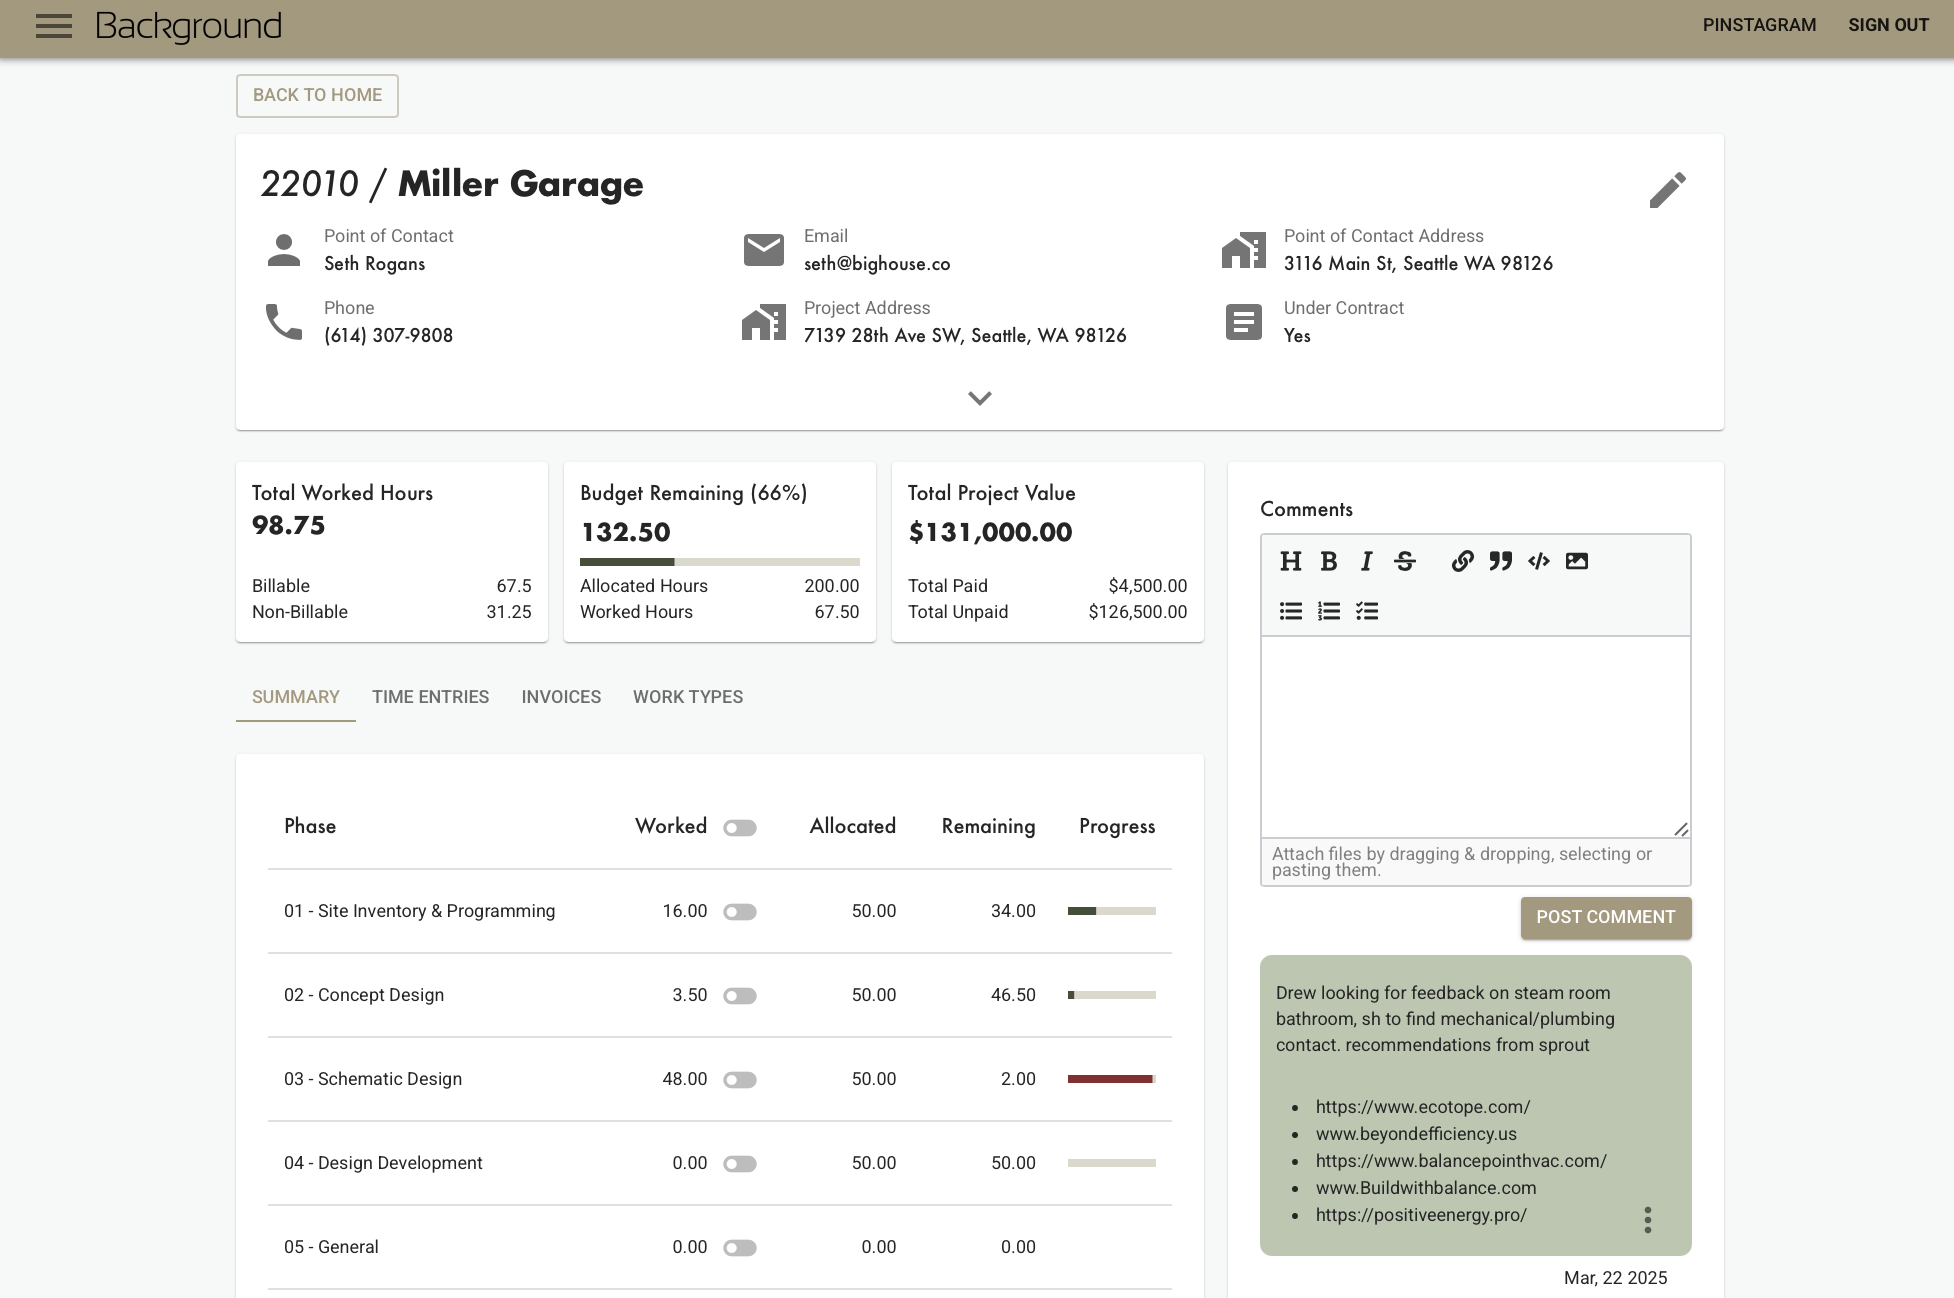Image resolution: width=1954 pixels, height=1298 pixels.
Task: Toggle worked hours for Schematic Design
Action: (x=740, y=1079)
